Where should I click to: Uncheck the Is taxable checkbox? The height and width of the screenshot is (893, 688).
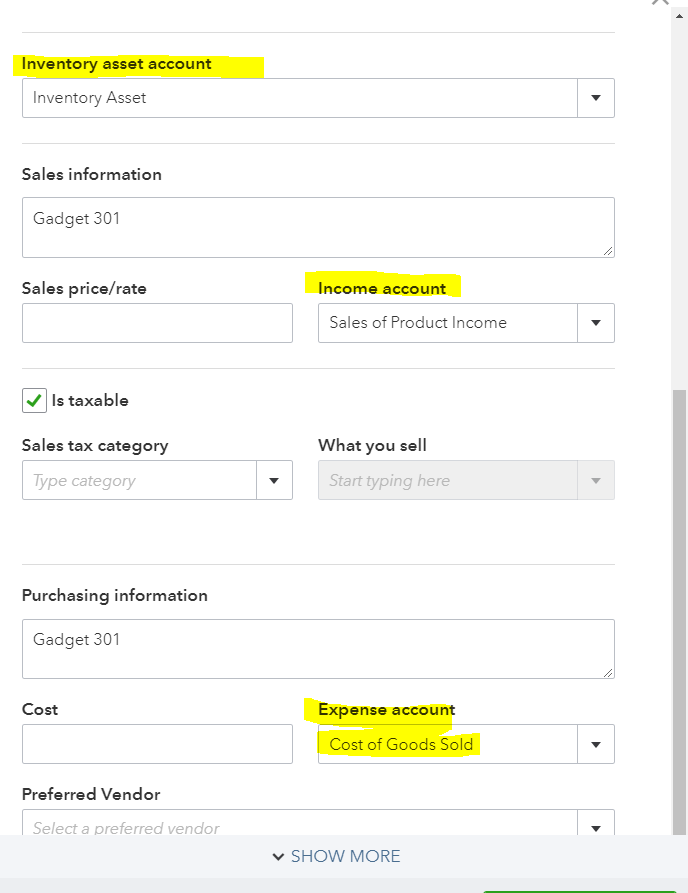pos(35,401)
